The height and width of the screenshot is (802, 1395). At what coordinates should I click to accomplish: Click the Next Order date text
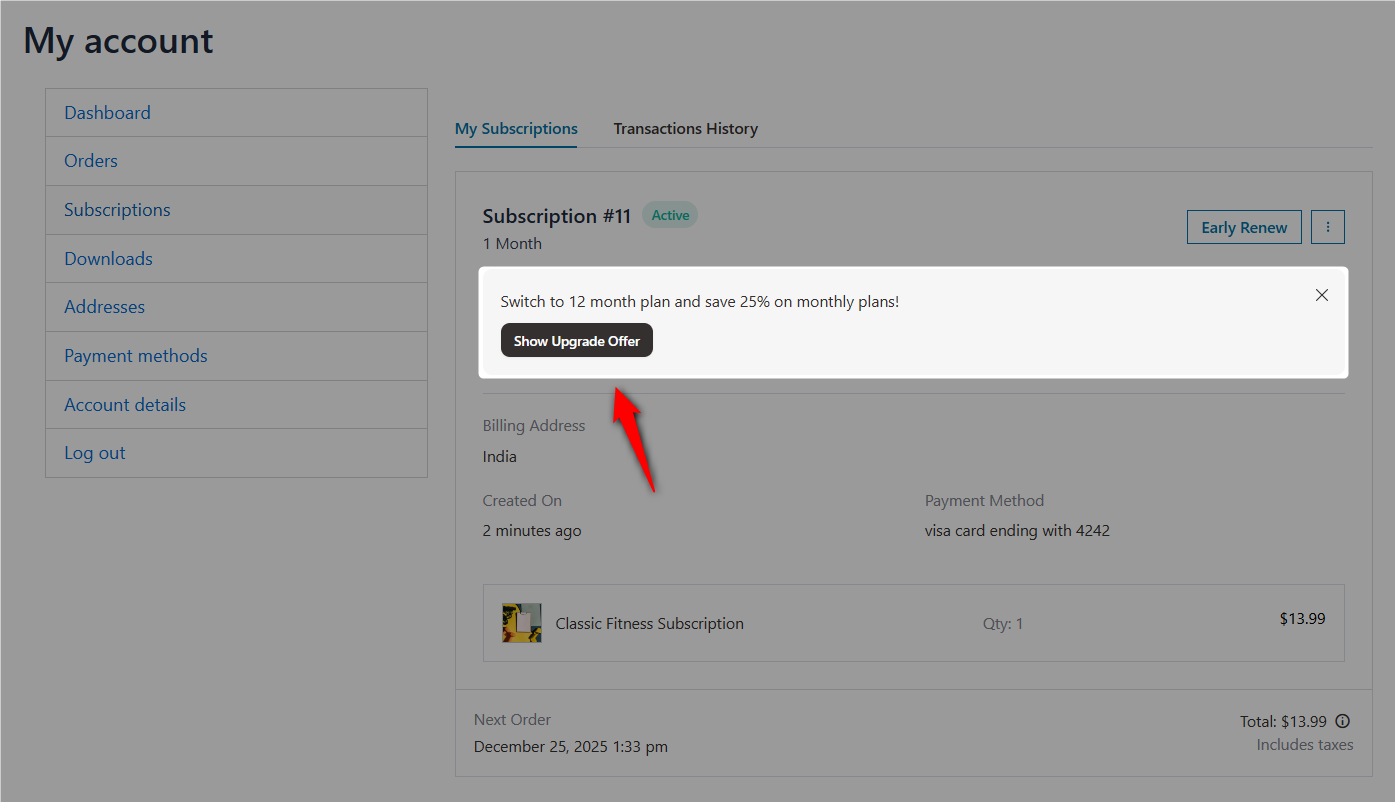[570, 746]
